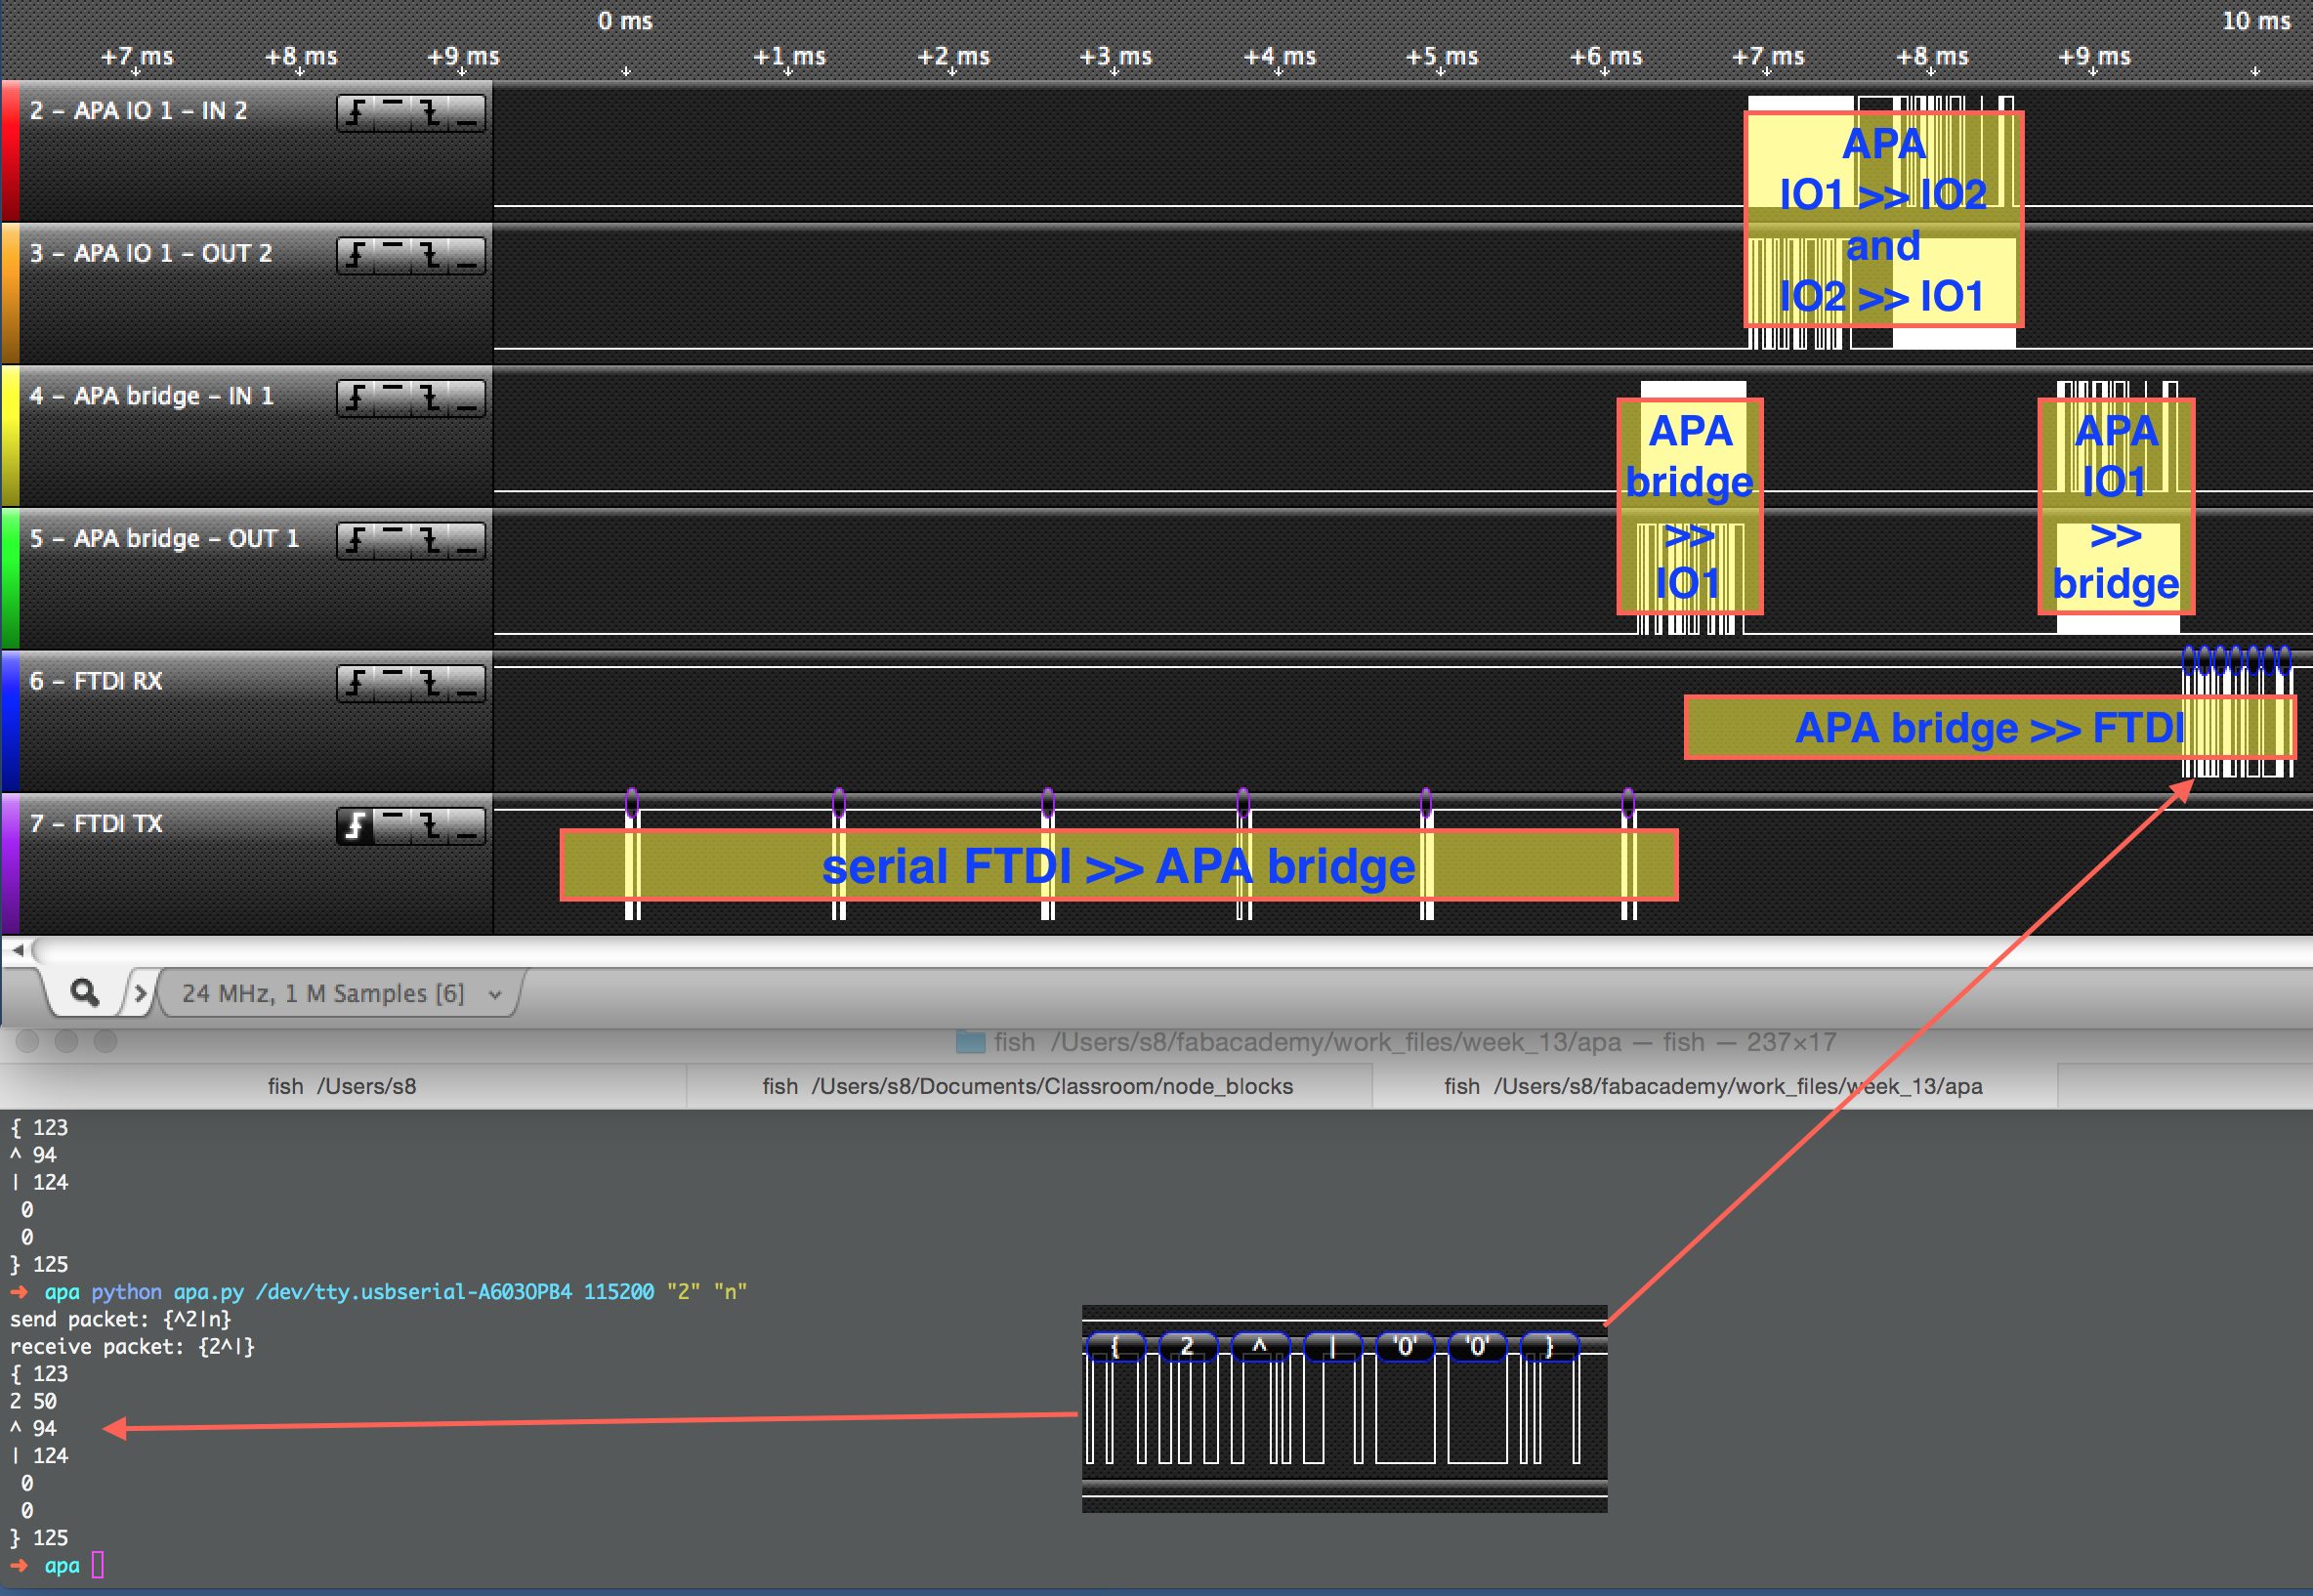Toggle active rising-edge trigger on FTDI TX
This screenshot has width=2313, height=1596.
pyautogui.click(x=356, y=826)
